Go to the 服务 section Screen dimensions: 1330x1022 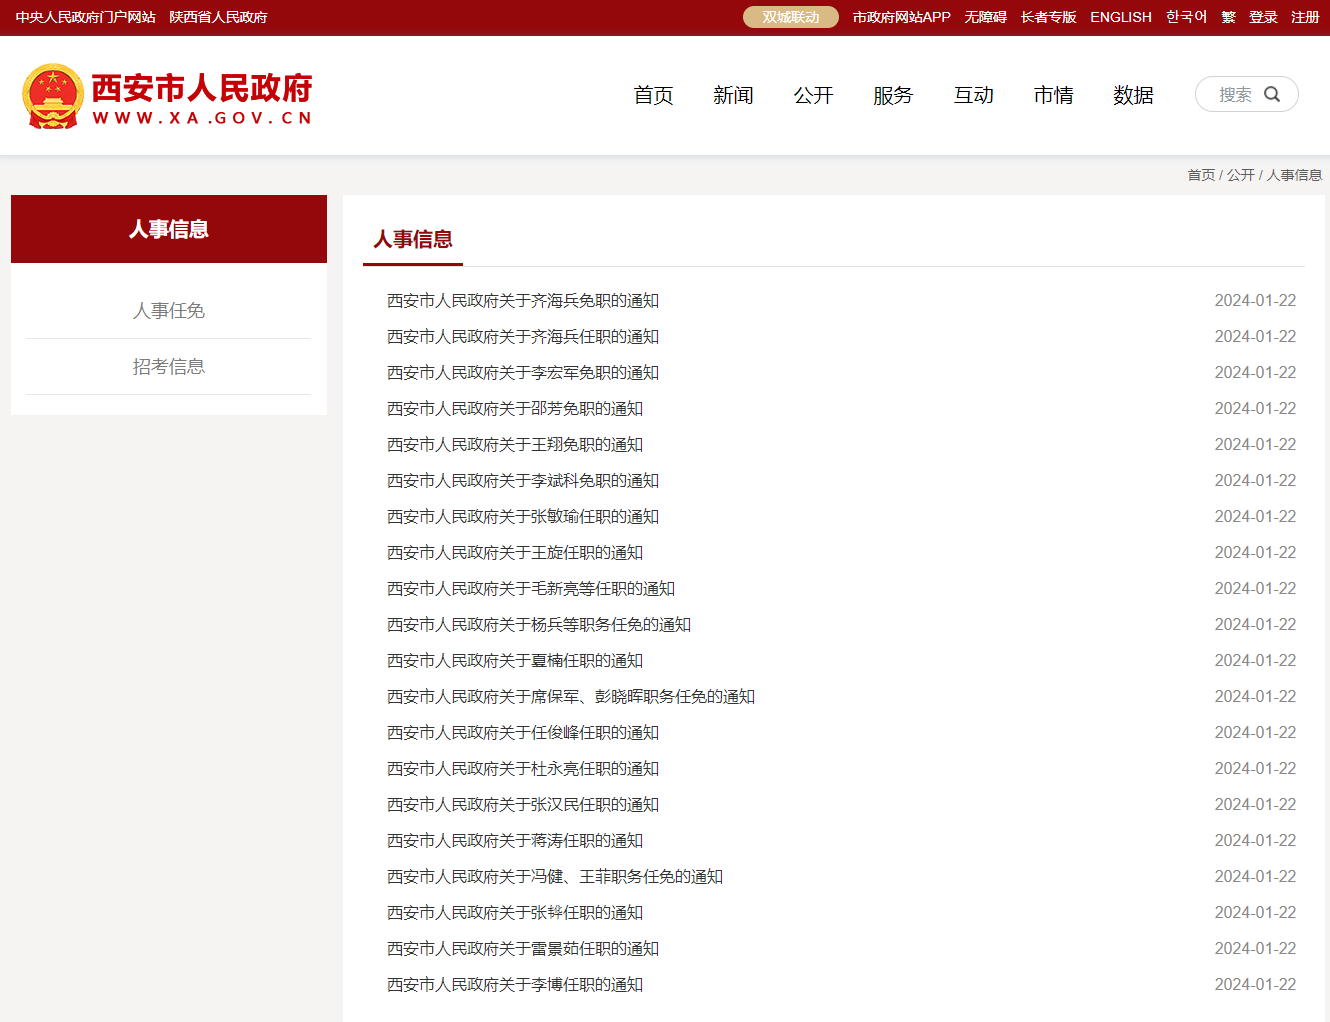(x=893, y=95)
